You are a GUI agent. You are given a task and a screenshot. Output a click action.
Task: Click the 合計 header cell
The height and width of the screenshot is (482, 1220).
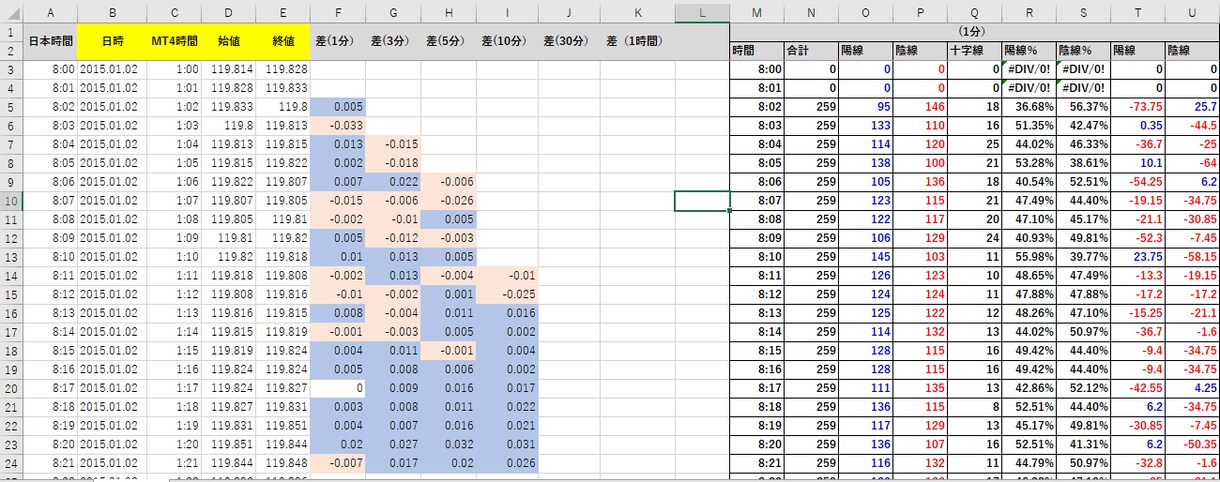(810, 50)
